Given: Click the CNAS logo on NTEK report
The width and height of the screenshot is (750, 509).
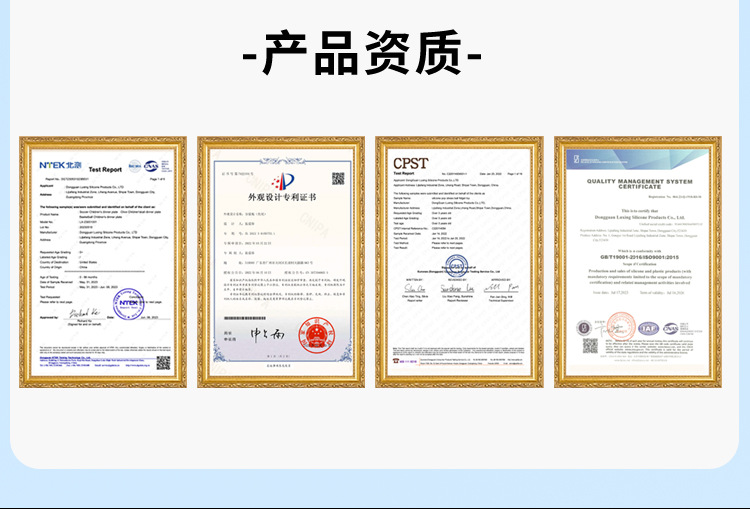Looking at the screenshot, I should pyautogui.click(x=151, y=166).
